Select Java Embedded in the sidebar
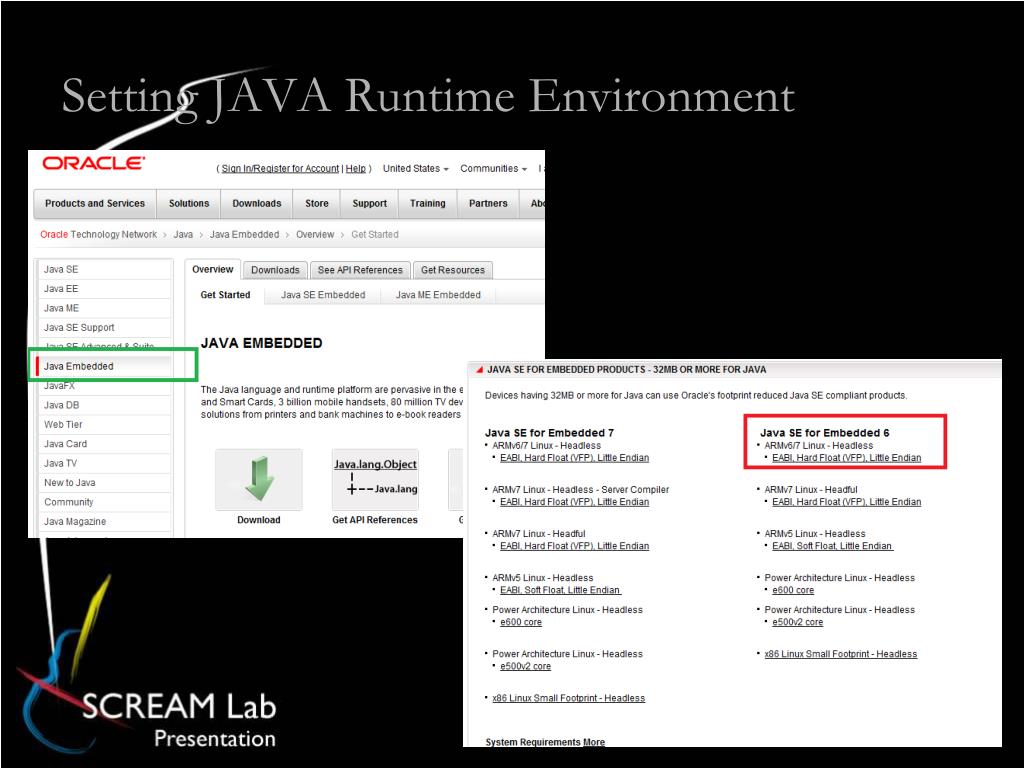Viewport: 1024px width, 768px height. 104,366
